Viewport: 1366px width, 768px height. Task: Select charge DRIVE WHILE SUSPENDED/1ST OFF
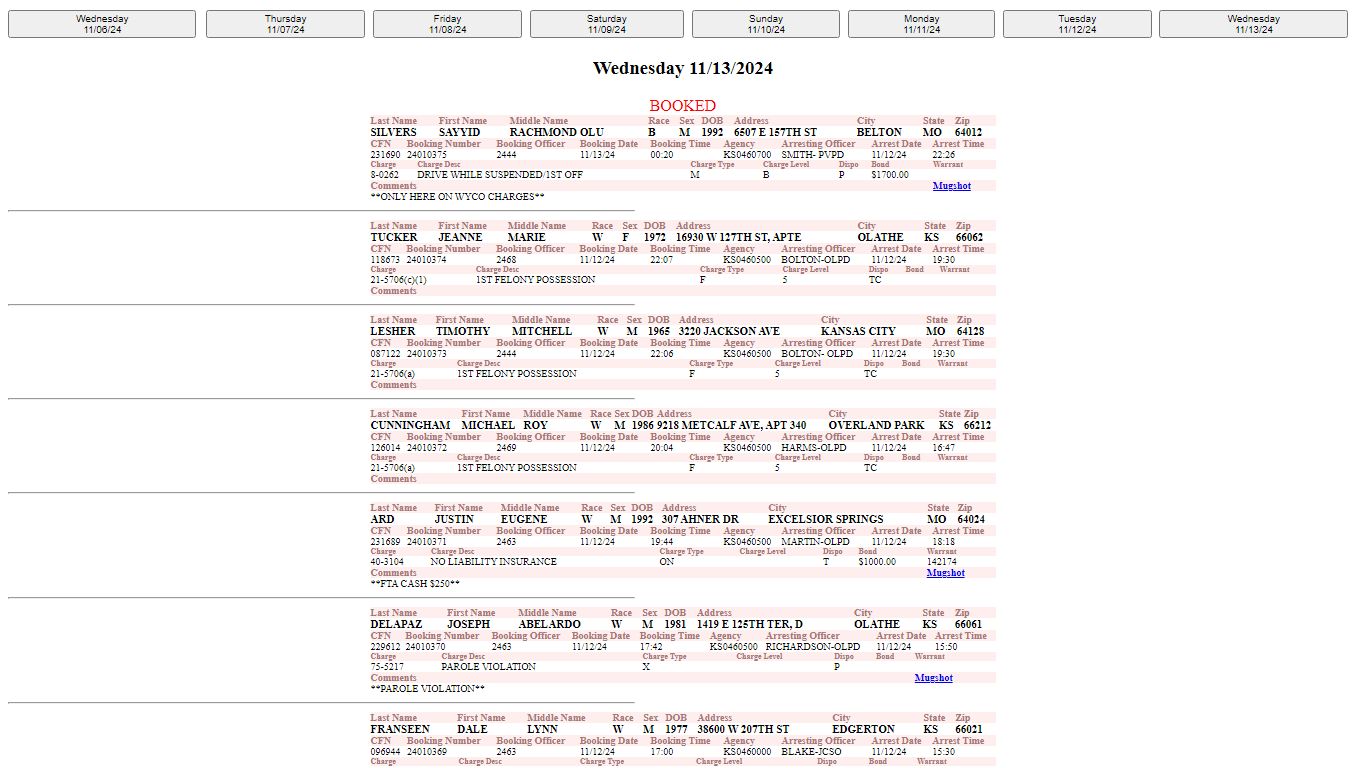(x=500, y=175)
